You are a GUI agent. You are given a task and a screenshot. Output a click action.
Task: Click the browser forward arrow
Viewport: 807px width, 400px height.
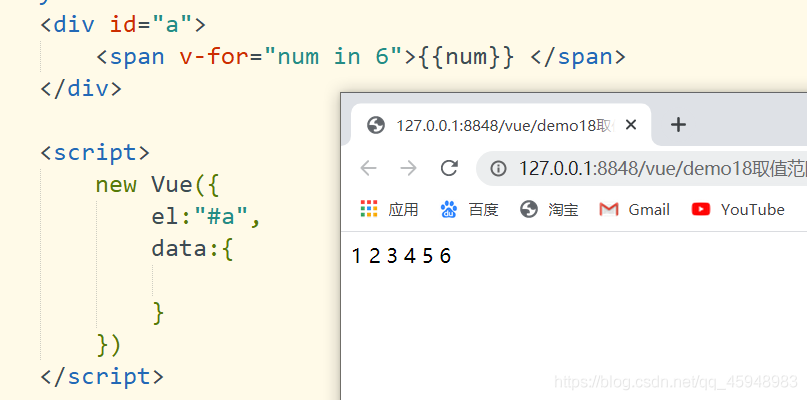409,168
